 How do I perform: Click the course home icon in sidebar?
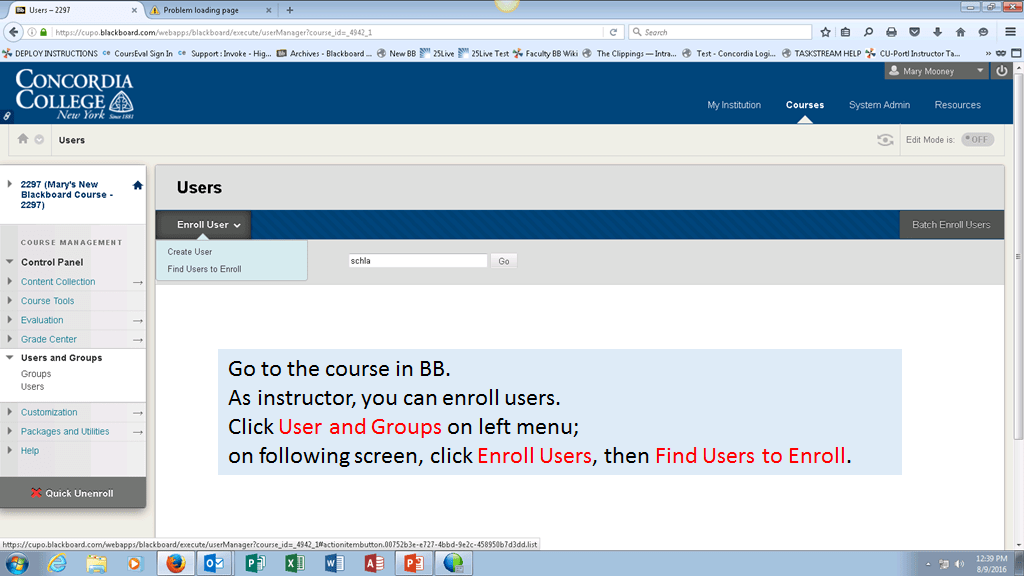[137, 185]
